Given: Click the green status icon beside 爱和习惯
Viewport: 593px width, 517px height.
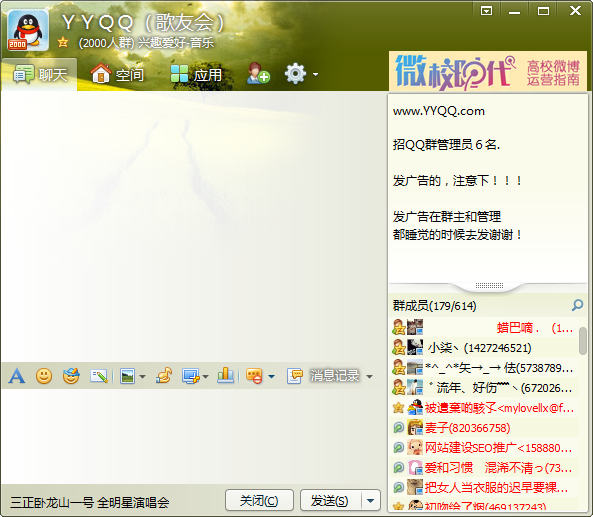Looking at the screenshot, I should pyautogui.click(x=398, y=468).
